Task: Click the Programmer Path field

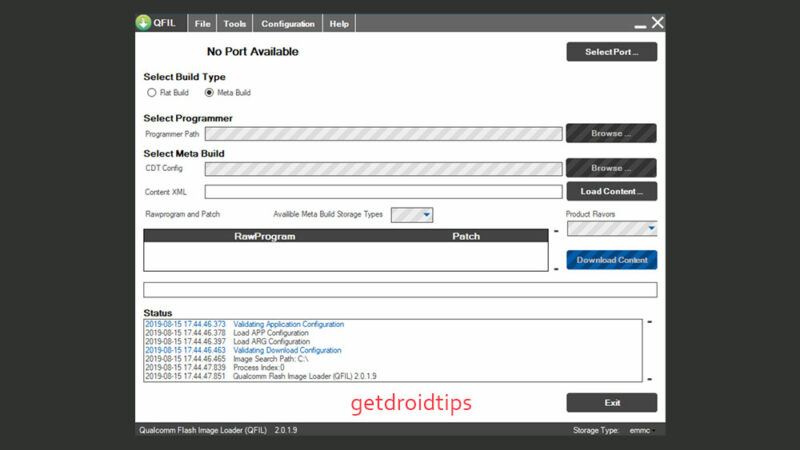Action: (x=384, y=134)
